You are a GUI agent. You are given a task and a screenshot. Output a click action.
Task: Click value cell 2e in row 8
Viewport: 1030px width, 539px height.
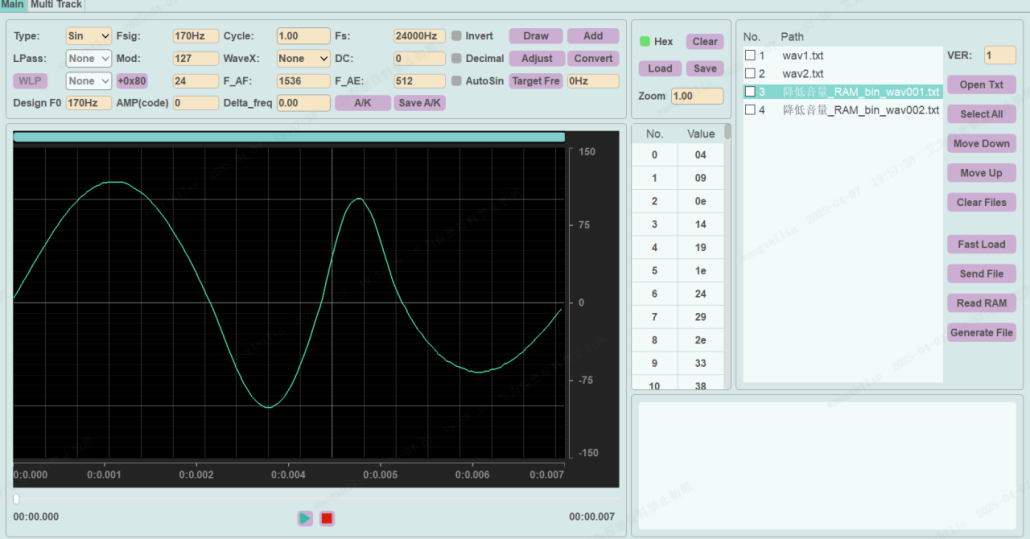pyautogui.click(x=700, y=340)
